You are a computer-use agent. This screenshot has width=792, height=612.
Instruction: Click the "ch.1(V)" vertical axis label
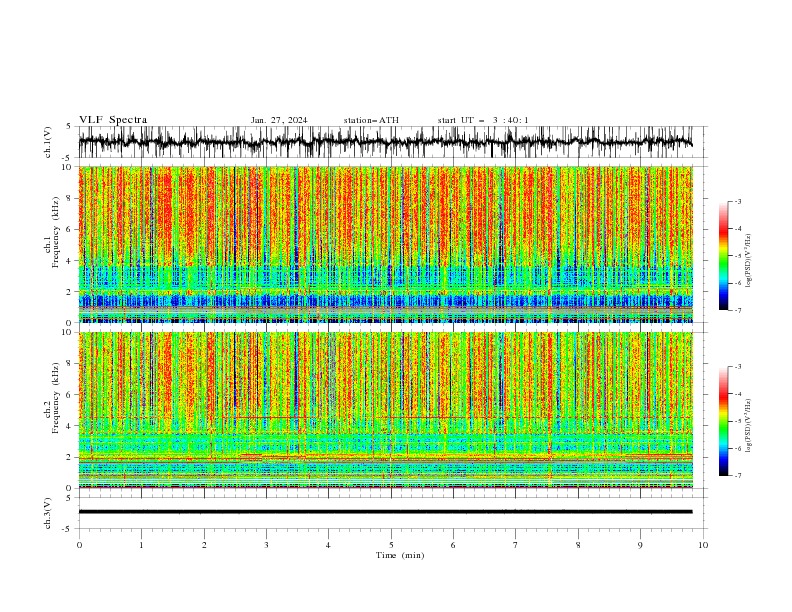(48, 142)
